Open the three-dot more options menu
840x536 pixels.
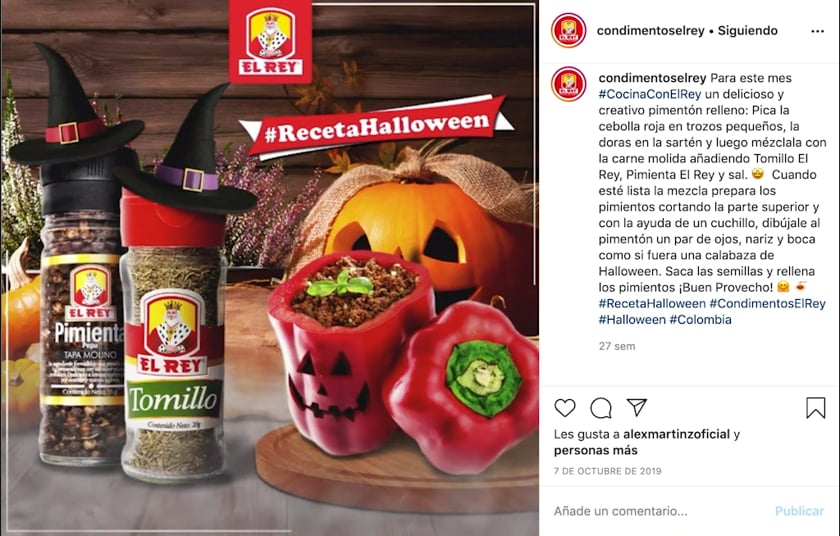coord(818,31)
